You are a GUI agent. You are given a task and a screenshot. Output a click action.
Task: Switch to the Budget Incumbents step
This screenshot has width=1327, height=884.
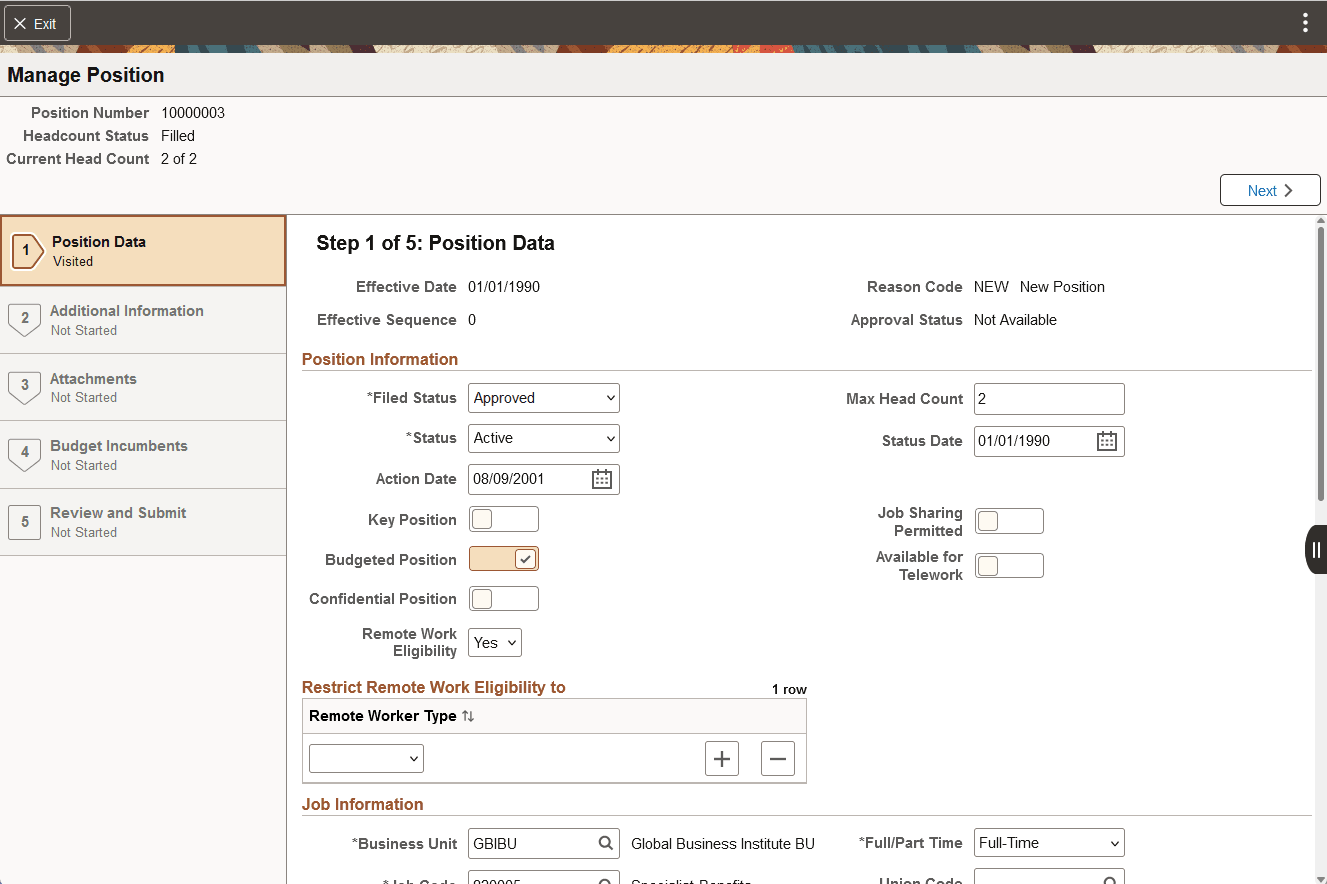tap(143, 454)
